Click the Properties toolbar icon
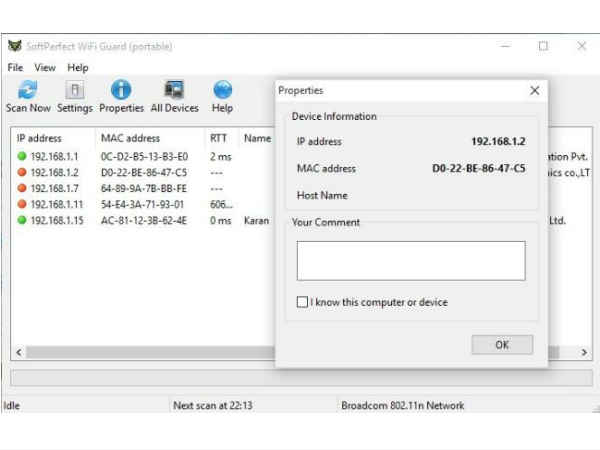600x450 pixels. (x=121, y=90)
